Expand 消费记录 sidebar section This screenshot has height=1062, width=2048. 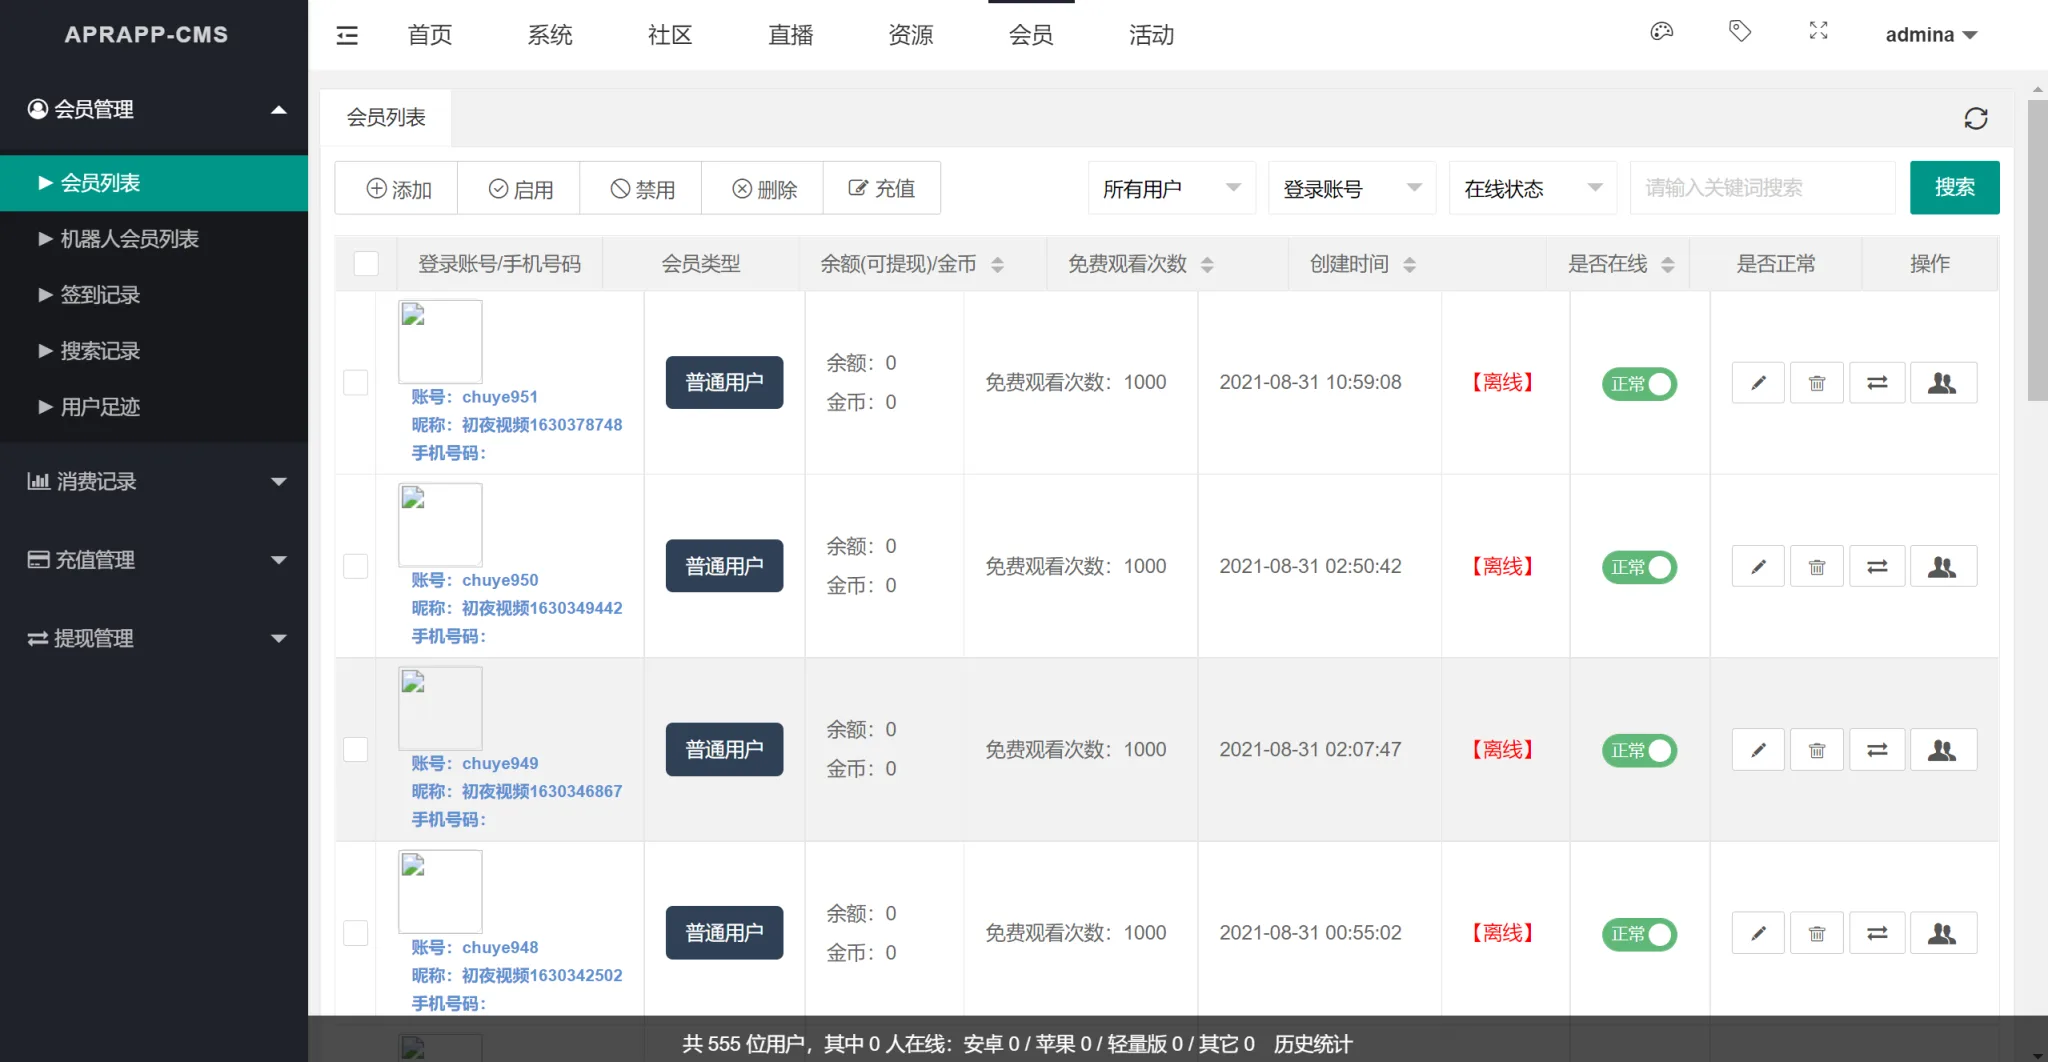click(154, 482)
